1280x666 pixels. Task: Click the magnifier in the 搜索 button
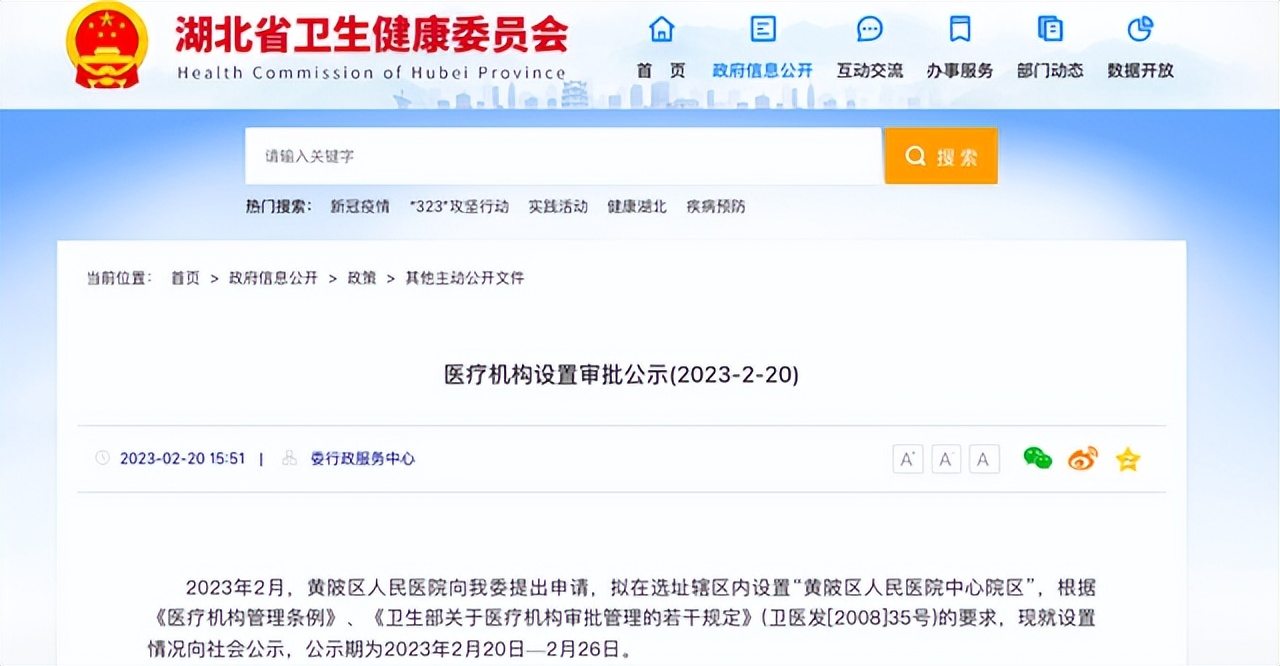point(915,156)
